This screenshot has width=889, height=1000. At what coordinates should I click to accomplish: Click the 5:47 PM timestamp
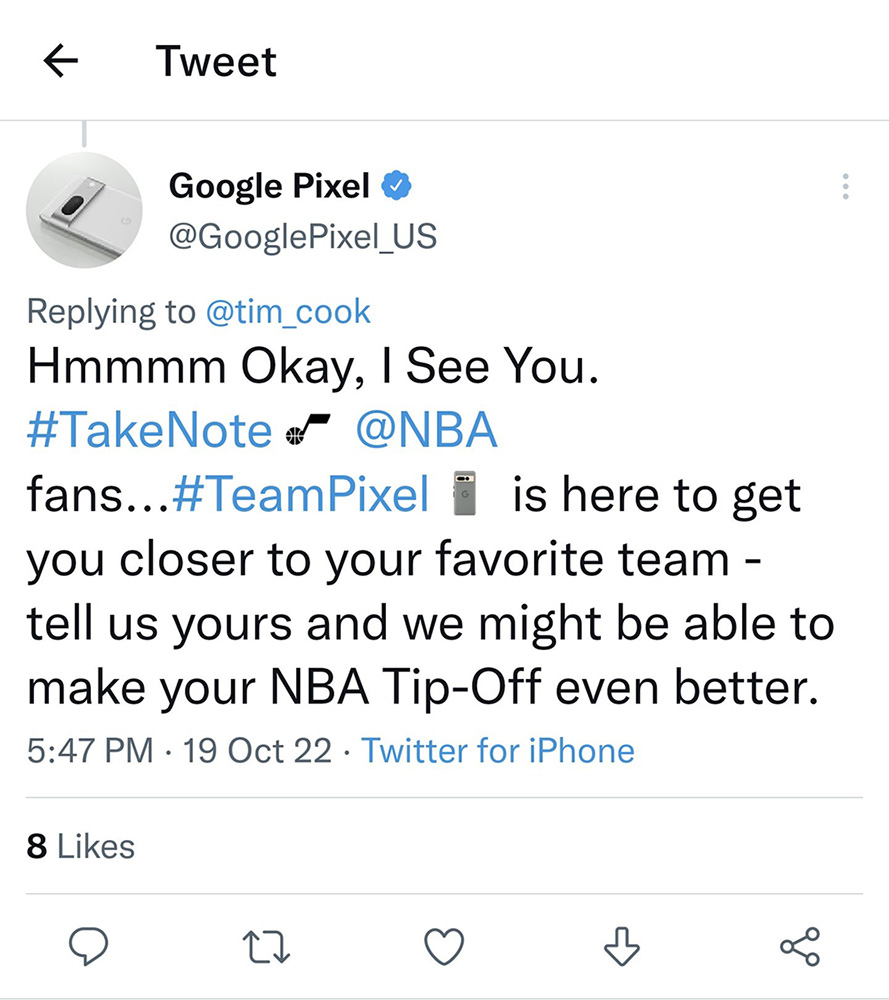90,750
